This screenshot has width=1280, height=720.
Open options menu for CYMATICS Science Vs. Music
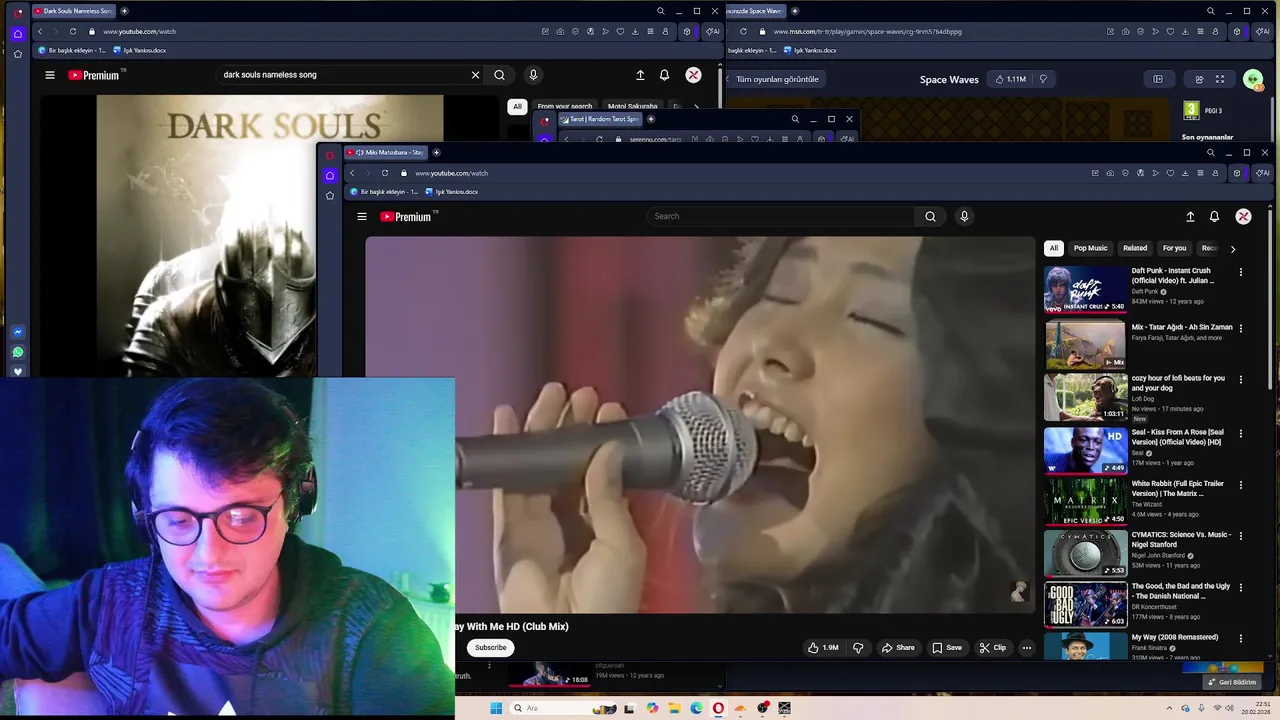(x=1241, y=536)
